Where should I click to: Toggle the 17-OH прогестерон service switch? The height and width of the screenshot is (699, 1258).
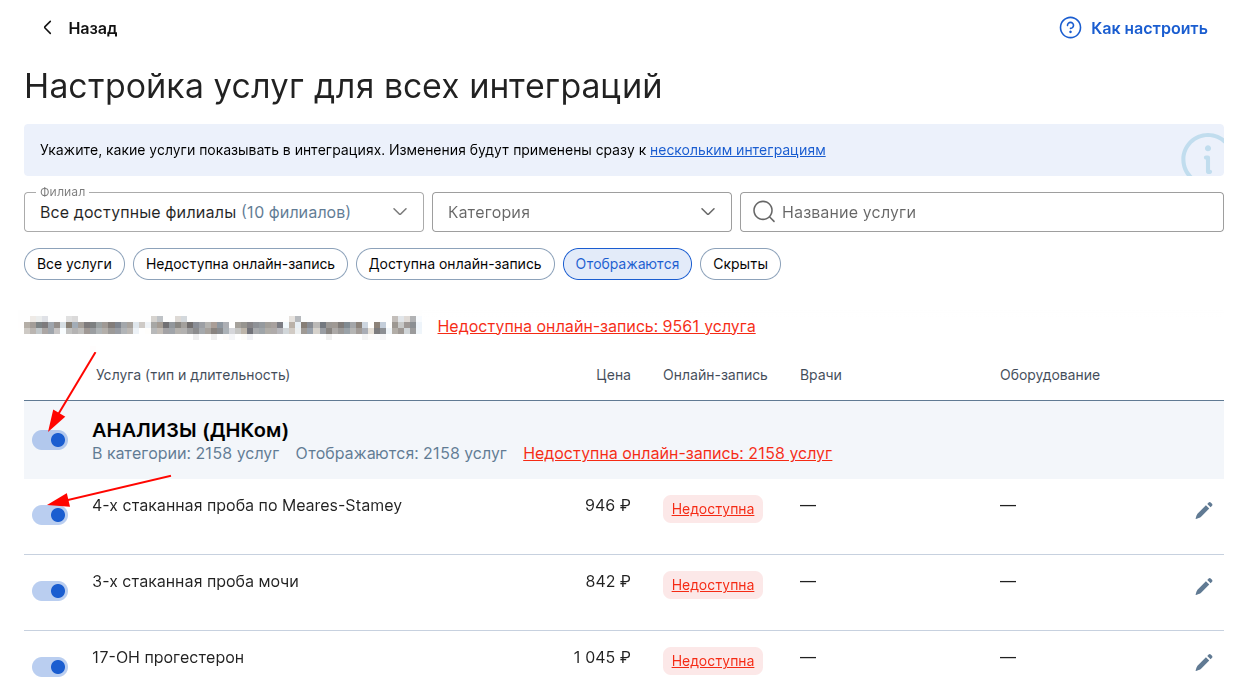pos(50,667)
